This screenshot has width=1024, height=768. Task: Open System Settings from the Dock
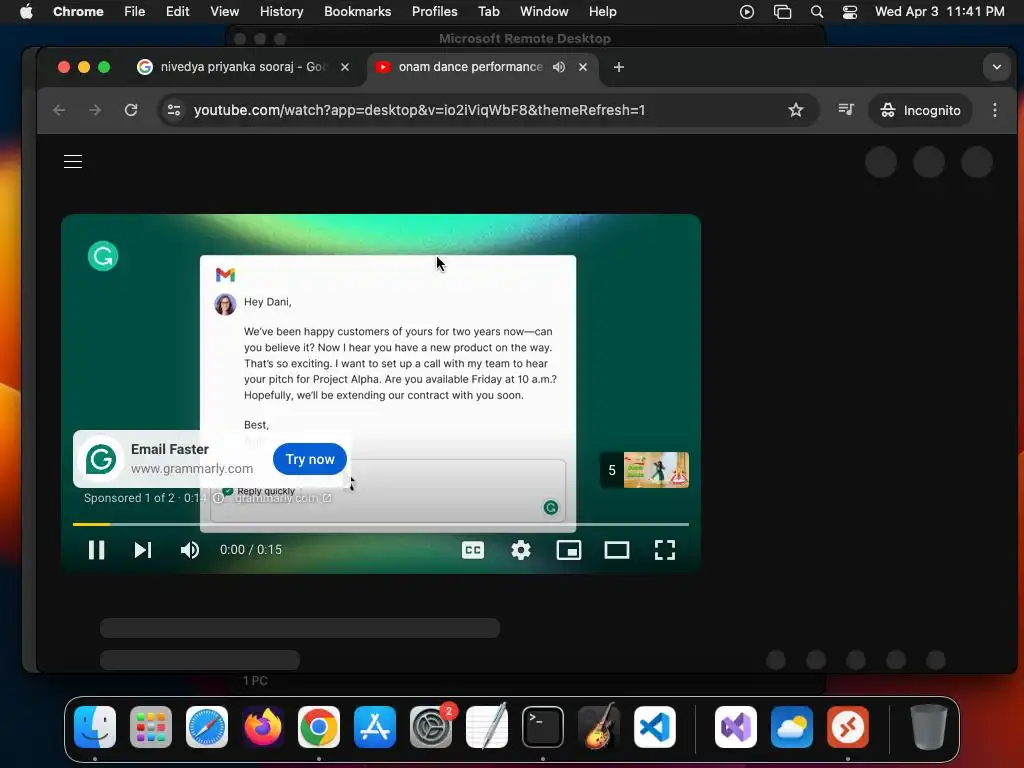(431, 727)
